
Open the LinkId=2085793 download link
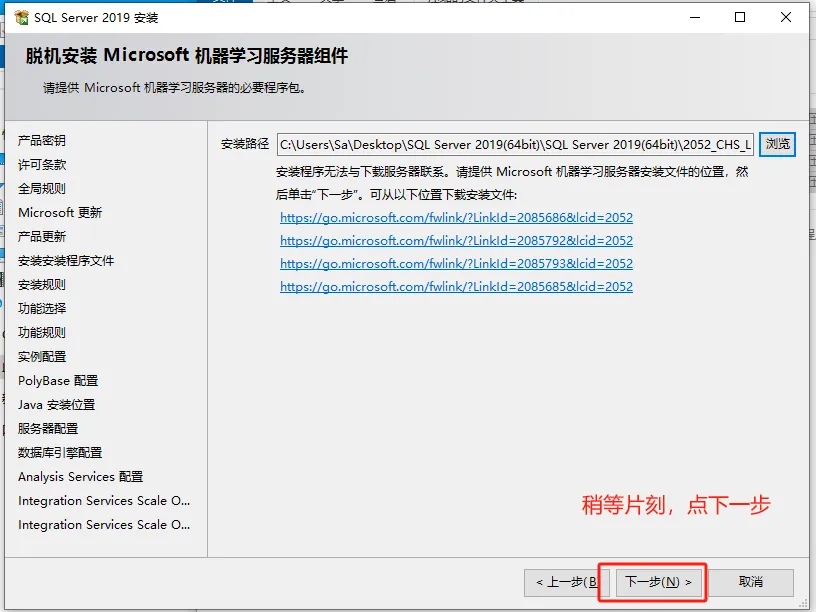point(456,263)
